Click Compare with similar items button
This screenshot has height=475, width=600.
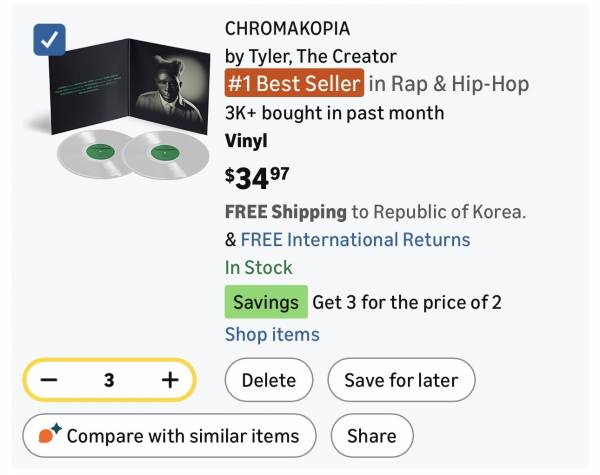point(169,436)
